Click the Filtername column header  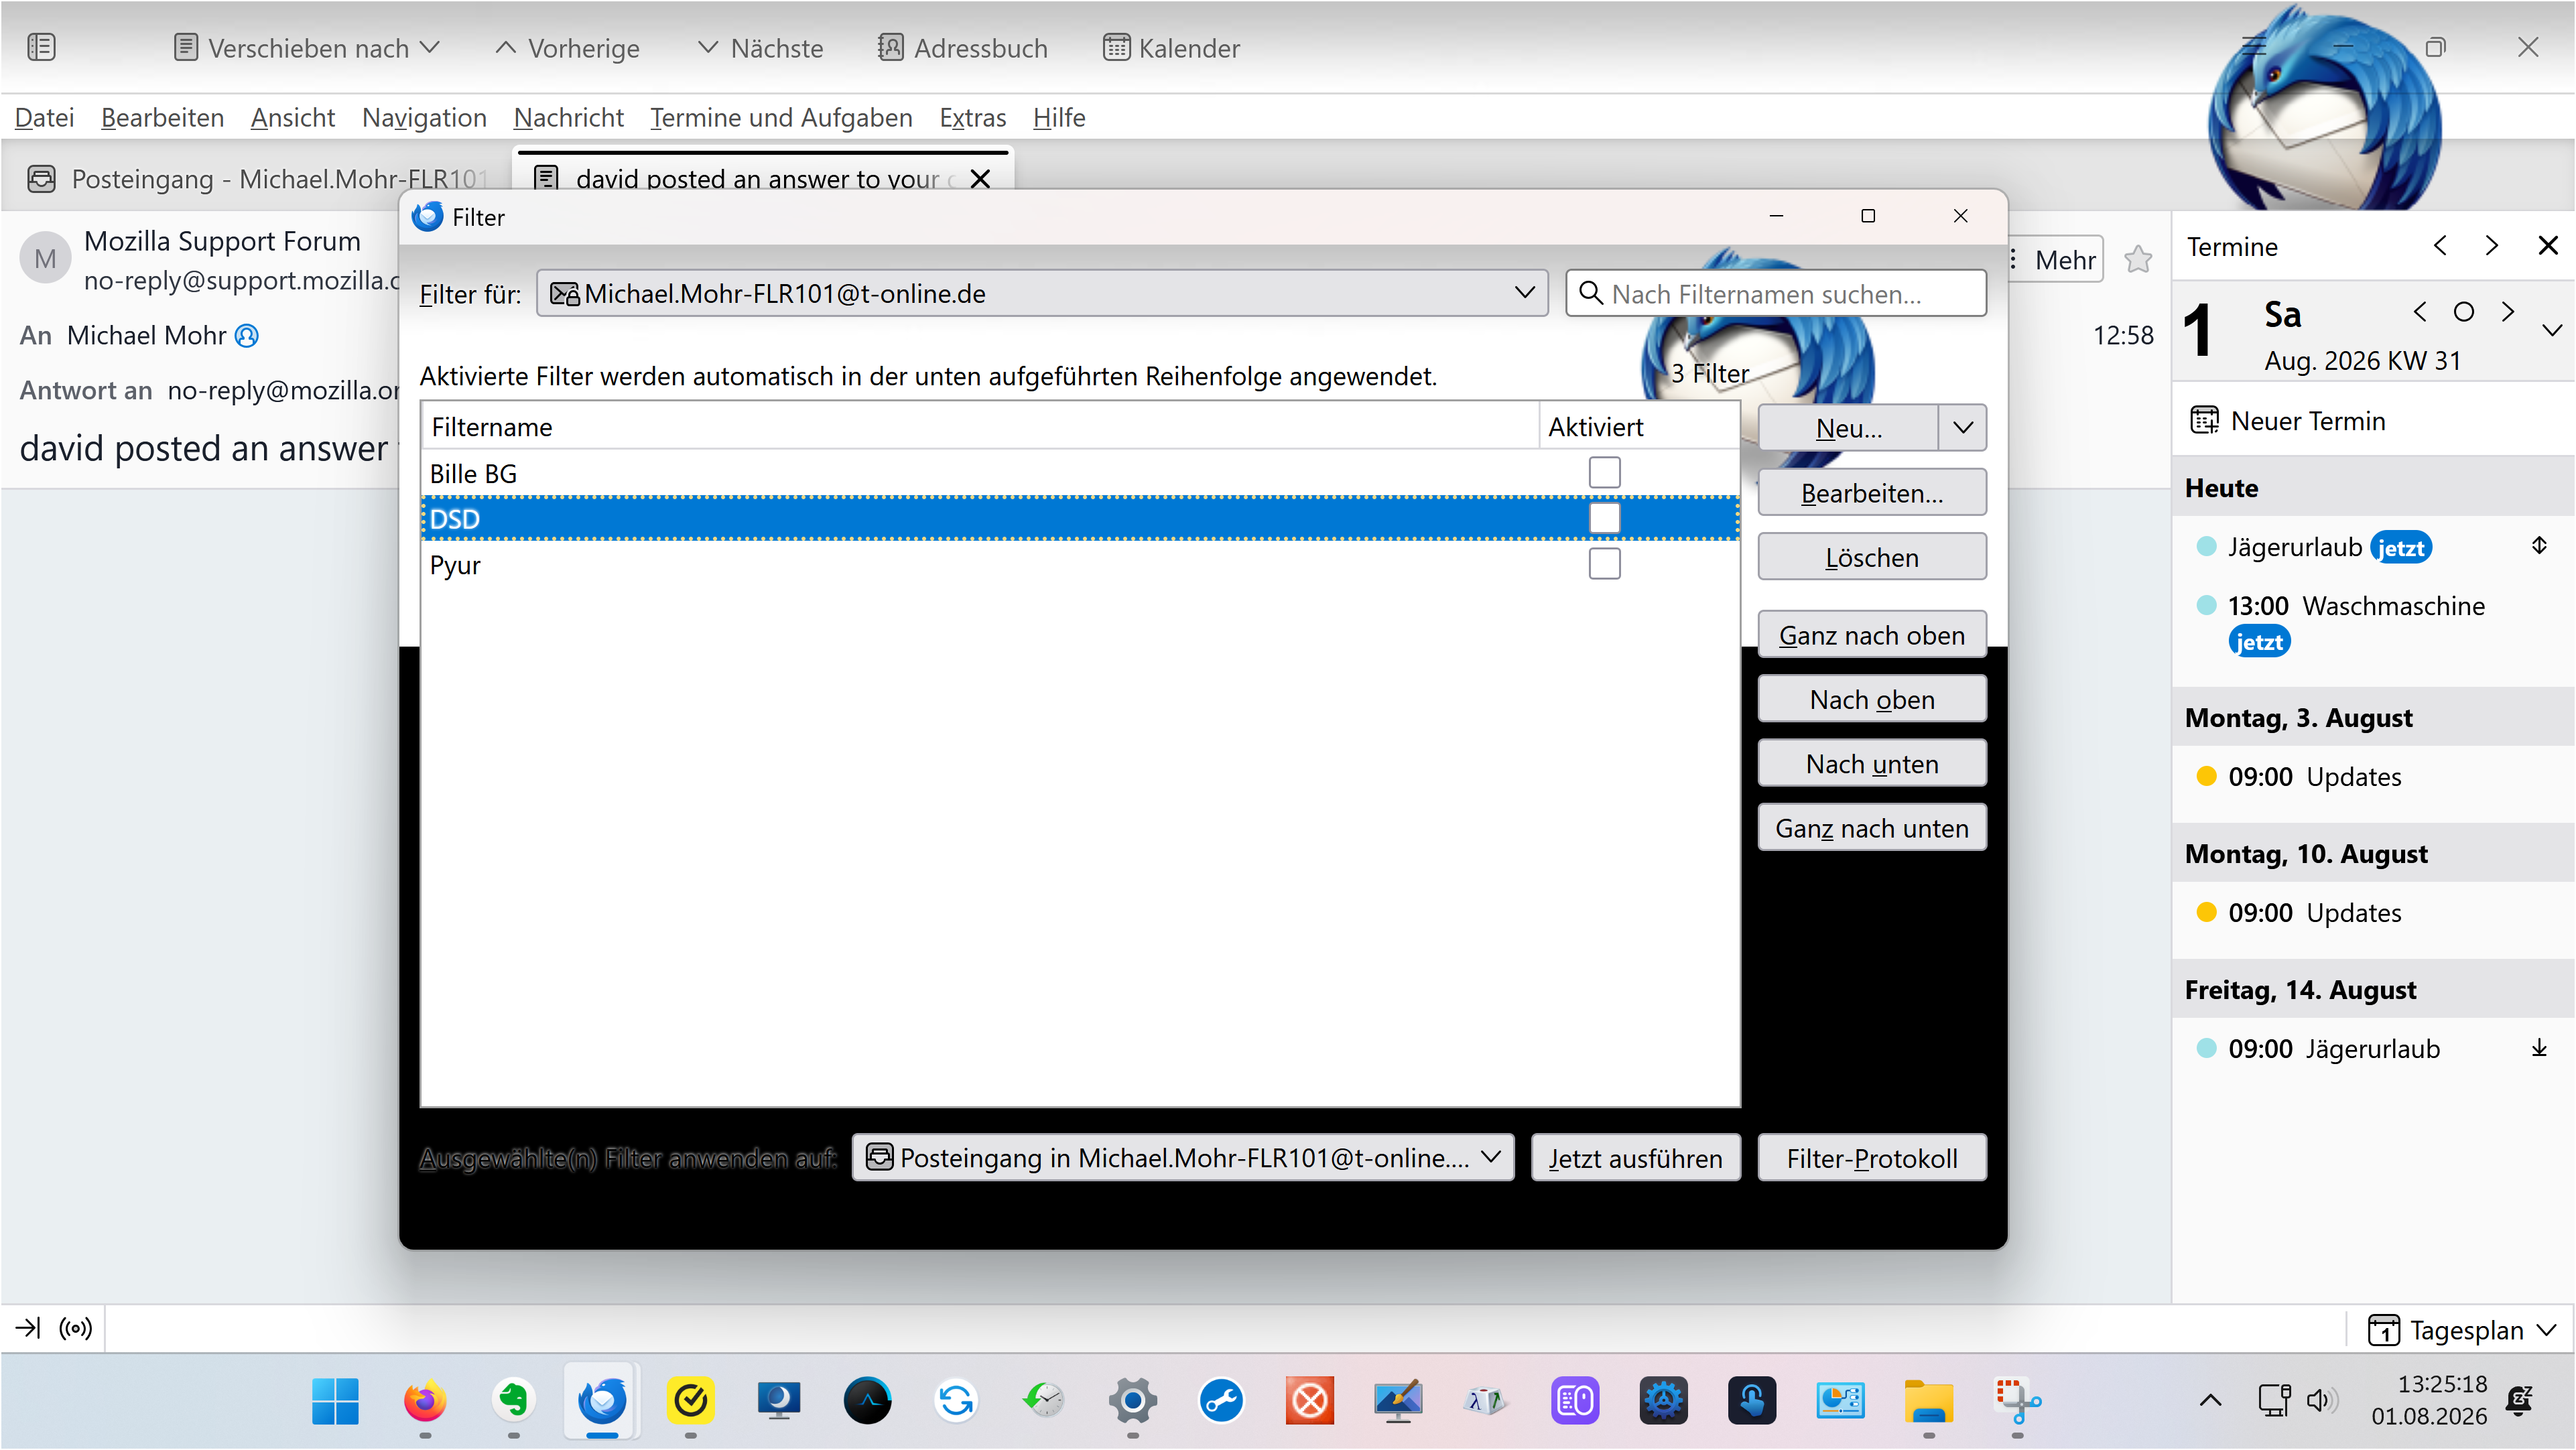click(x=980, y=427)
